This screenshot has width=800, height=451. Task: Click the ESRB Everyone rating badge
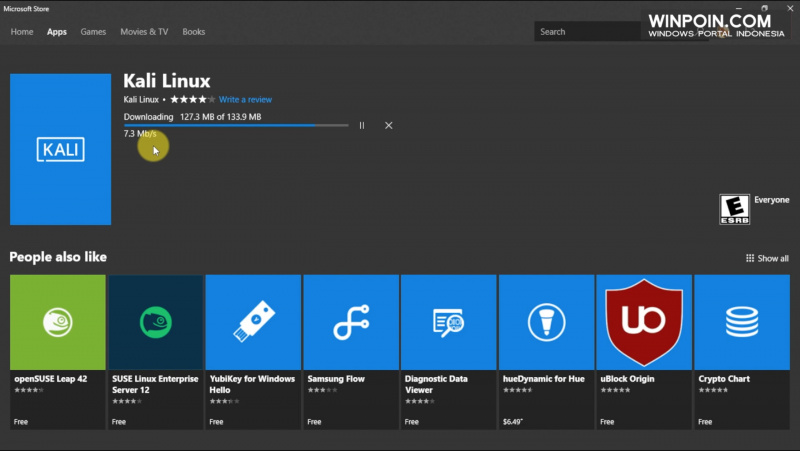click(x=735, y=209)
